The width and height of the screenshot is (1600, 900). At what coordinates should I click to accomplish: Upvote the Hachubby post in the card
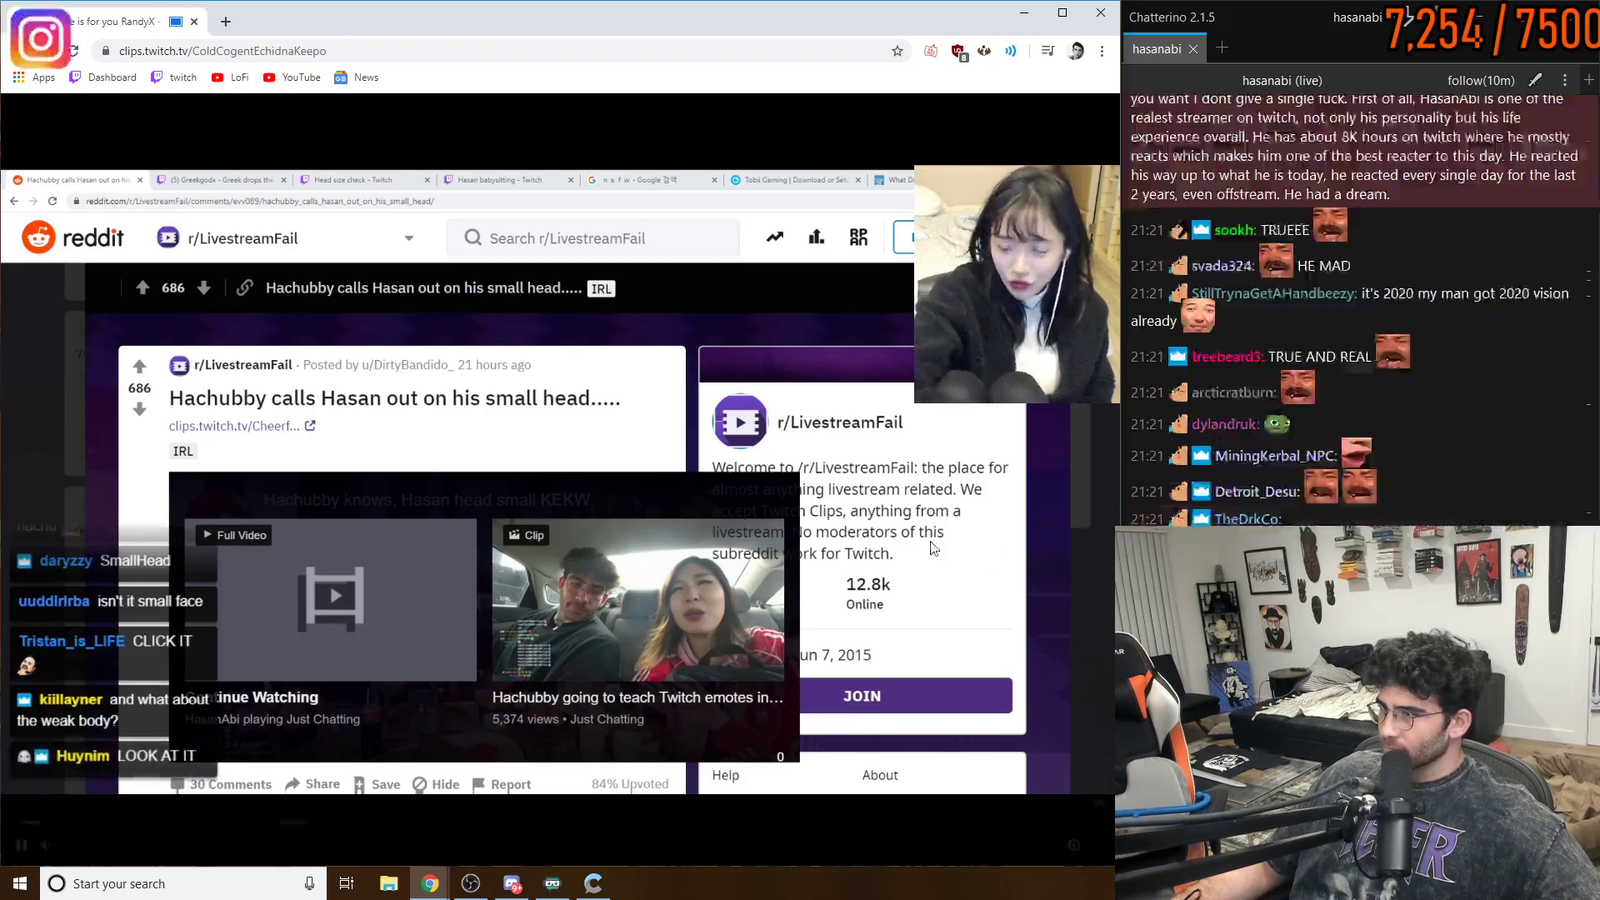[x=140, y=366]
